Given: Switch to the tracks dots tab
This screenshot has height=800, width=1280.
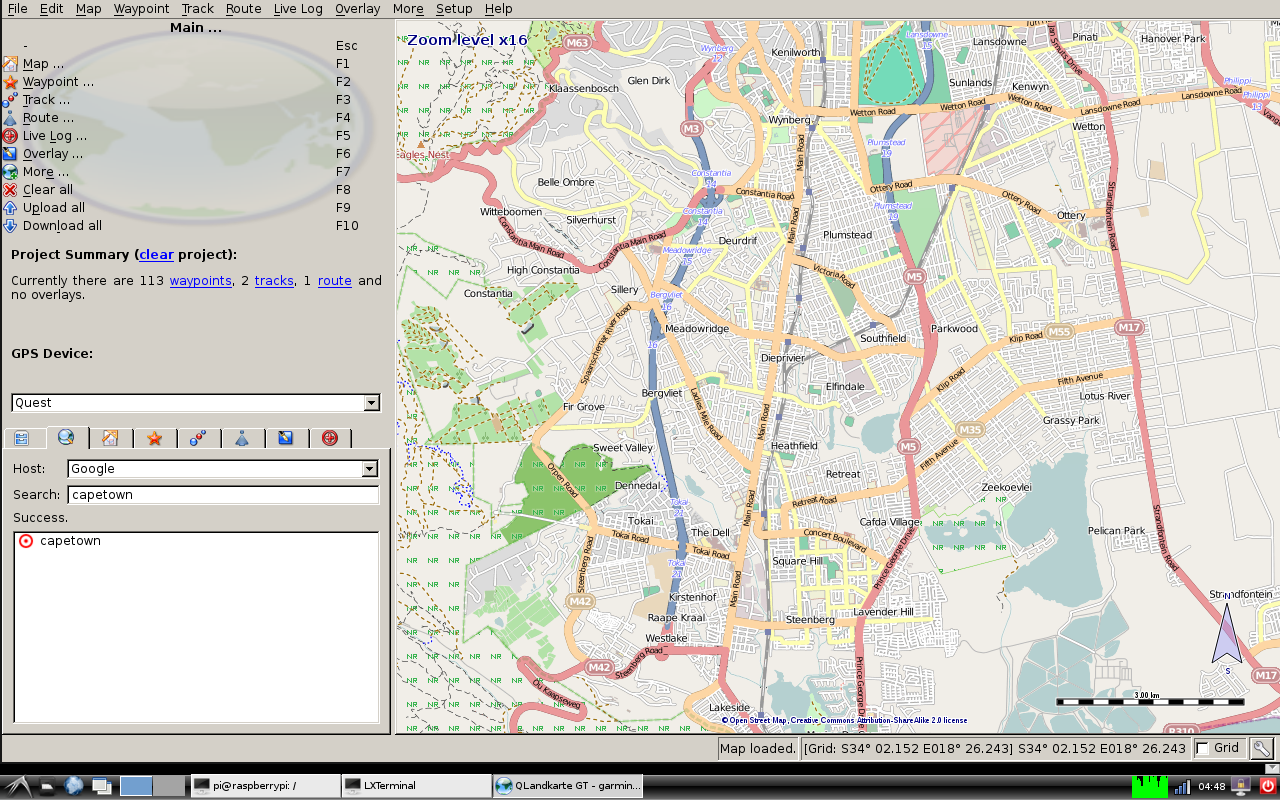Looking at the screenshot, I should click(198, 438).
